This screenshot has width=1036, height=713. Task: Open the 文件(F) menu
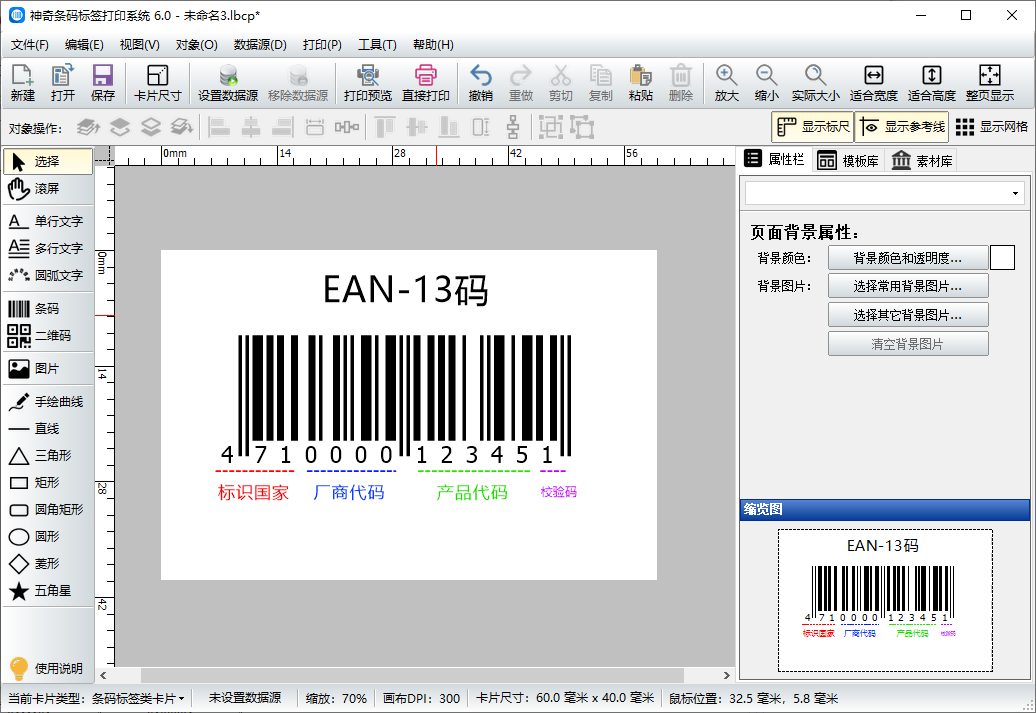(x=30, y=45)
